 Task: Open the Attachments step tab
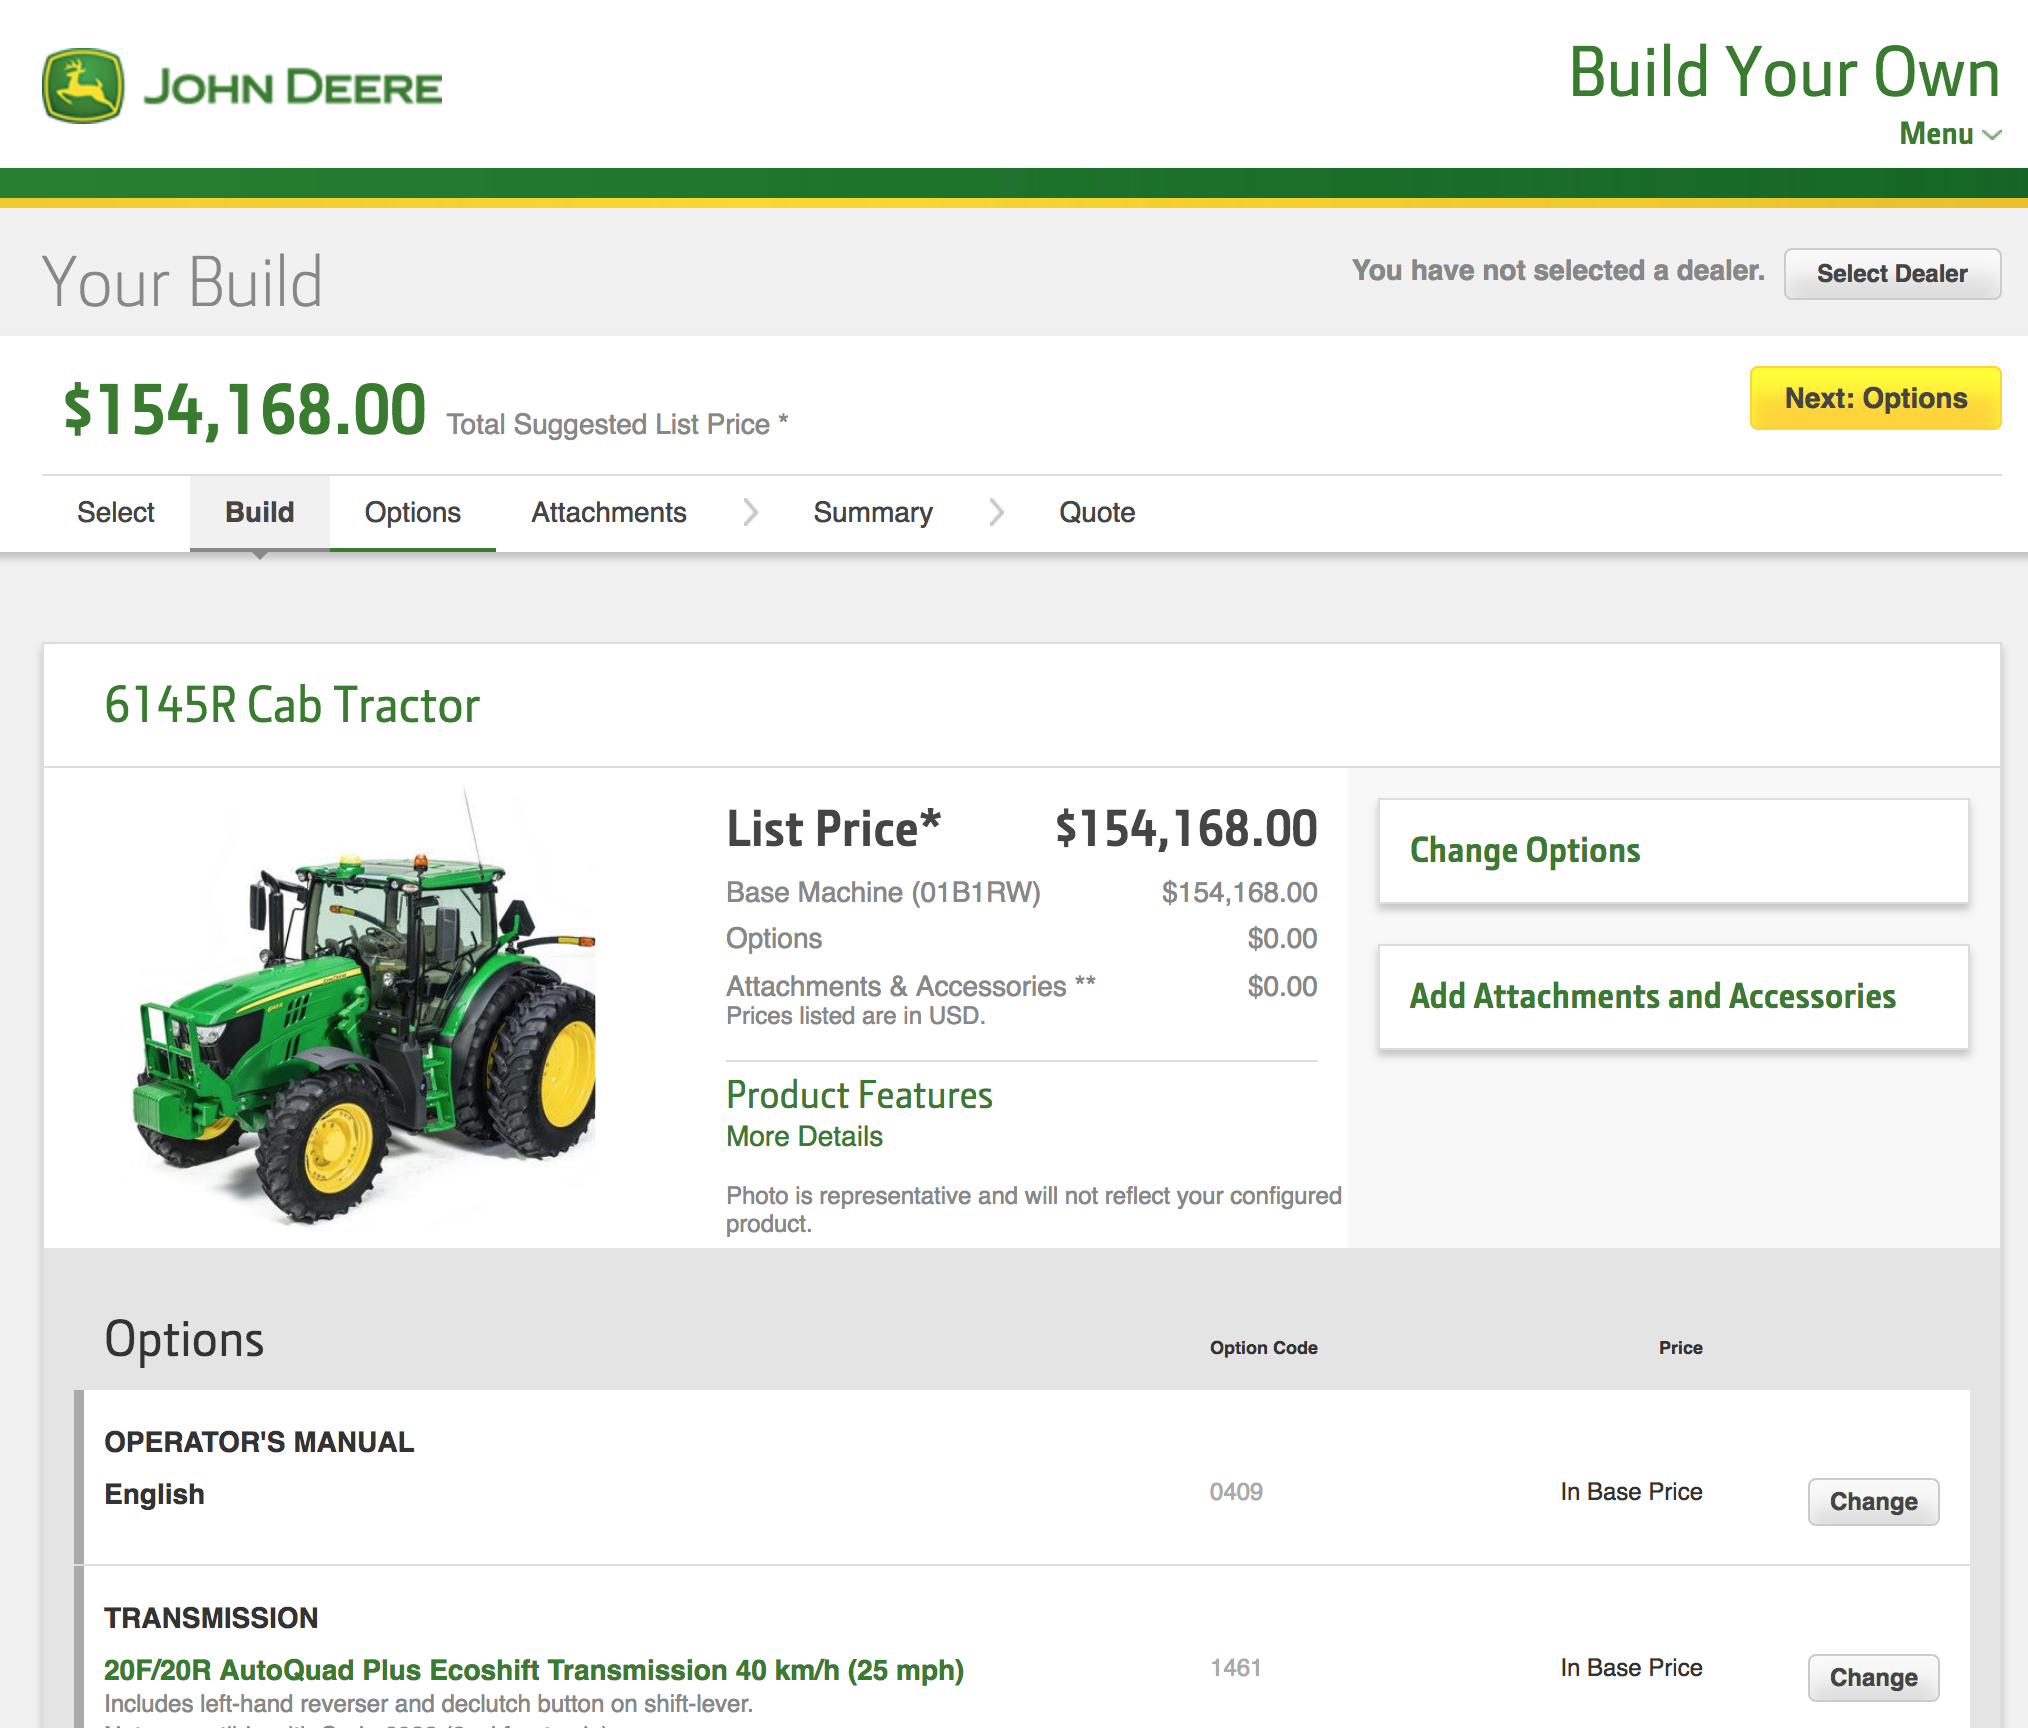(x=608, y=513)
